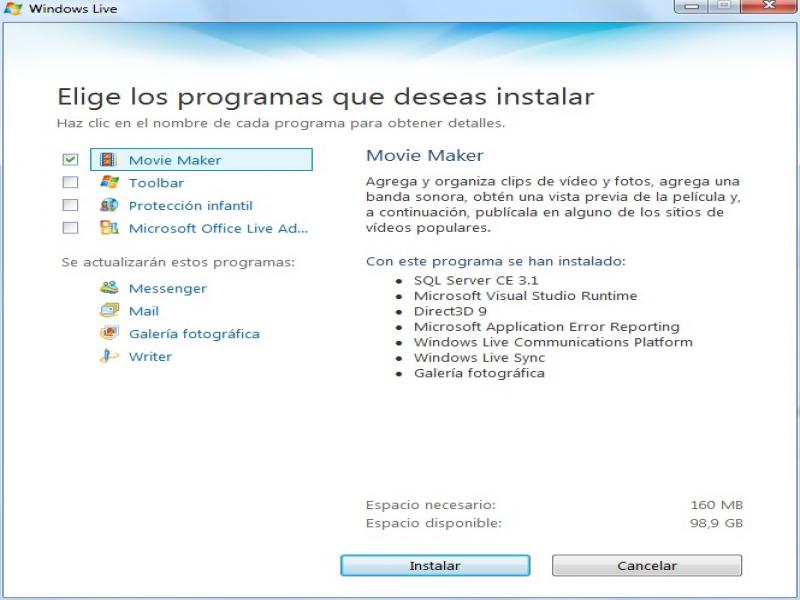Click 'Se actualizarán estos programas:' label
Viewport: 800px width, 600px height.
pyautogui.click(x=178, y=262)
